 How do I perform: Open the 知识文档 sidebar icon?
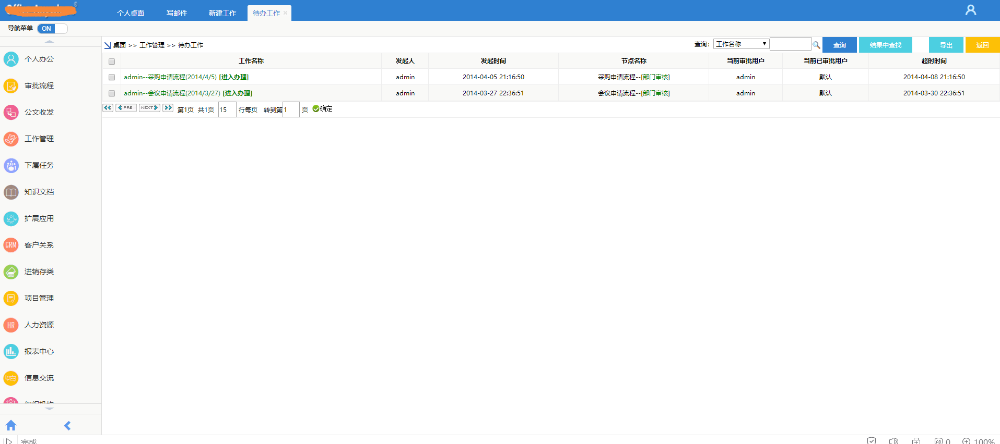tap(11, 192)
